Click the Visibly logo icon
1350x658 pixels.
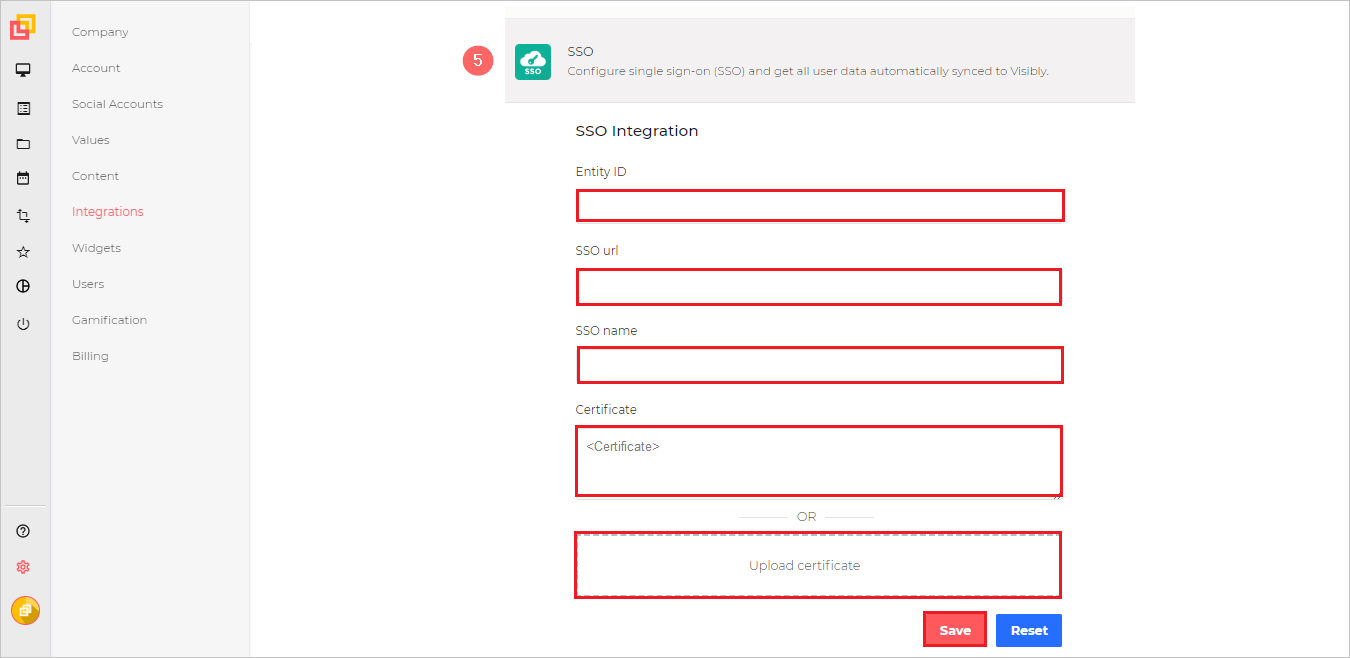[23, 27]
